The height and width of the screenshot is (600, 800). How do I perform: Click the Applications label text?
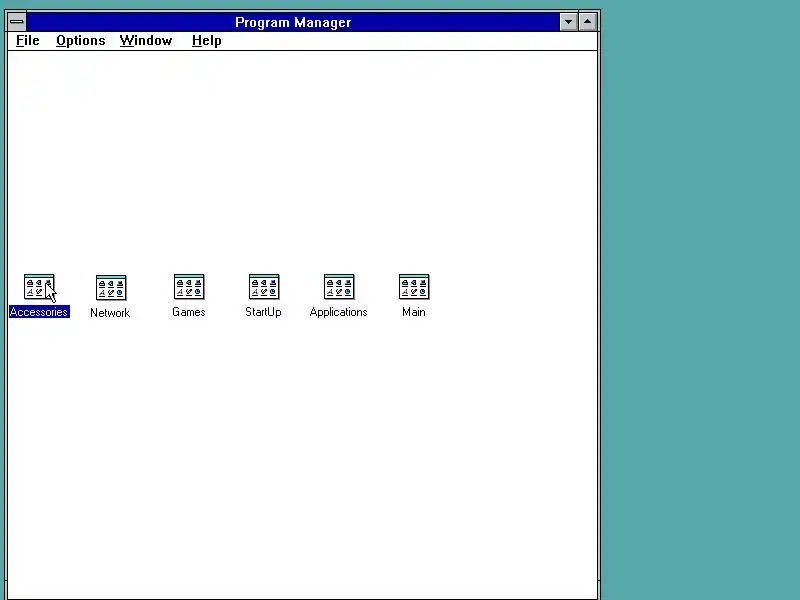[x=338, y=312]
